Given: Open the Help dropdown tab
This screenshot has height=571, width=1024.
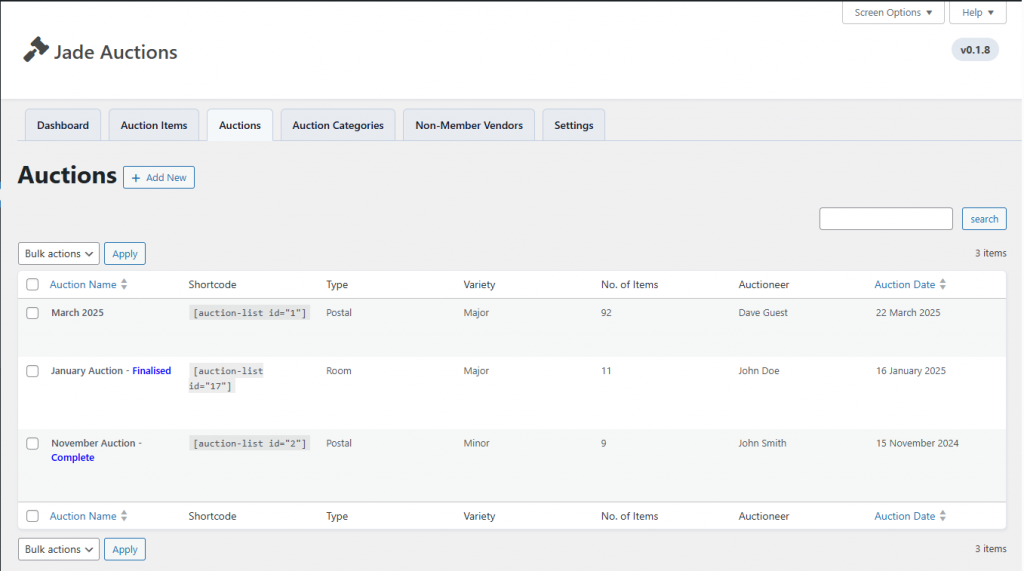Looking at the screenshot, I should coord(977,13).
